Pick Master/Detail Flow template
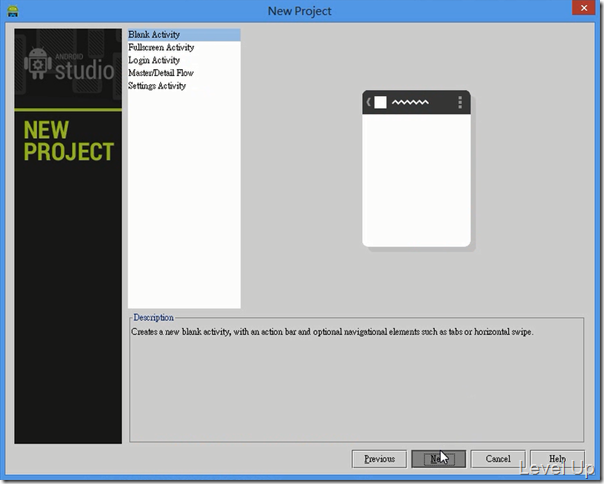This screenshot has width=604, height=484. 184,73
